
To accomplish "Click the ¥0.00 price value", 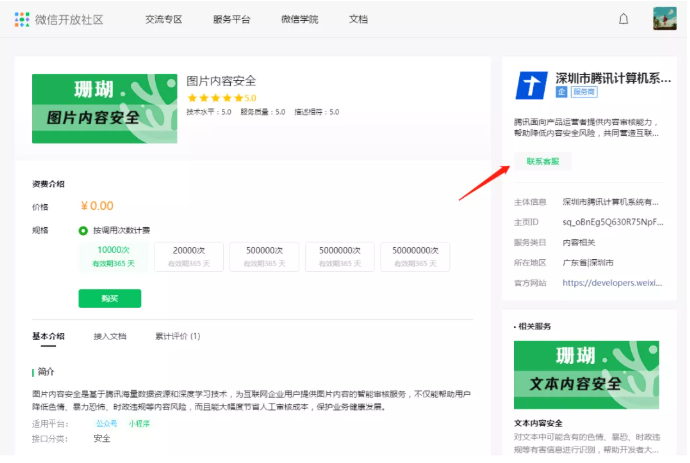I will 97,206.
